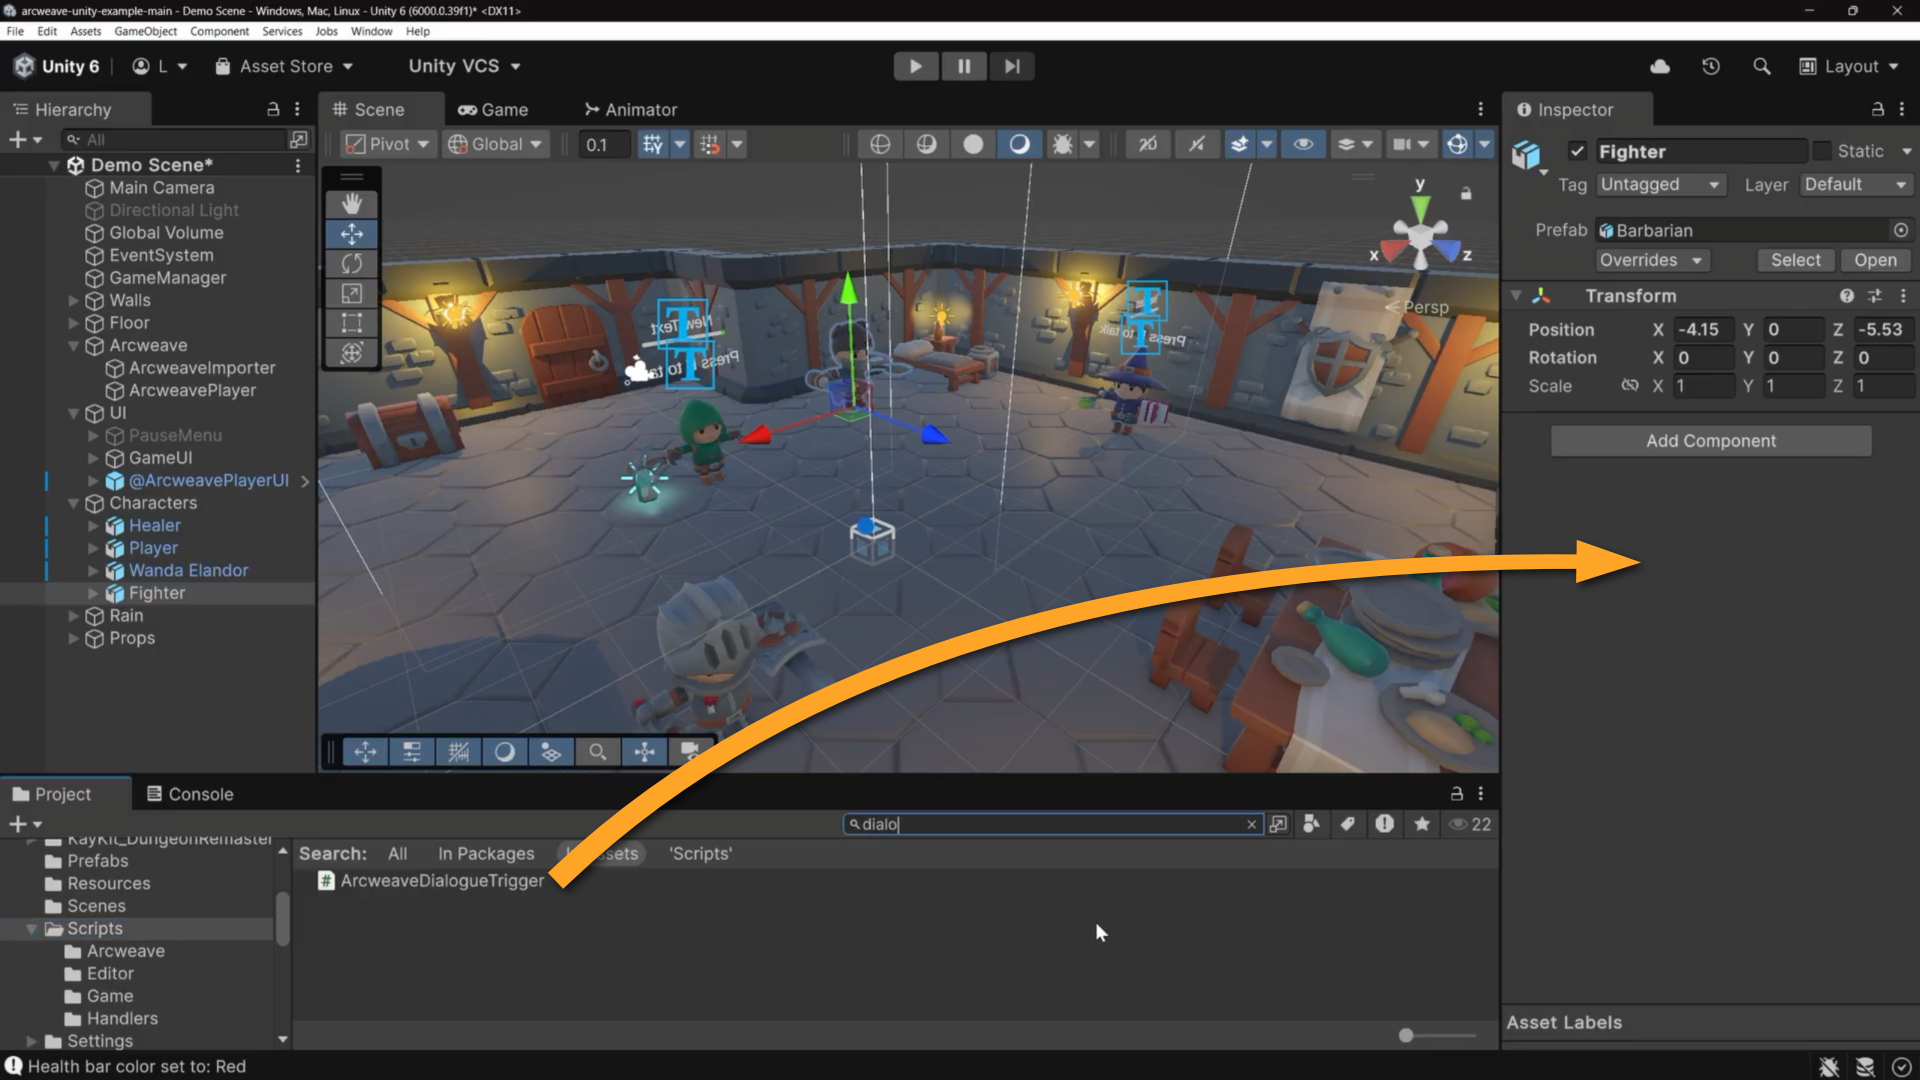
Task: Select ArcweaveDialogueTrigger script asset
Action: point(431,881)
